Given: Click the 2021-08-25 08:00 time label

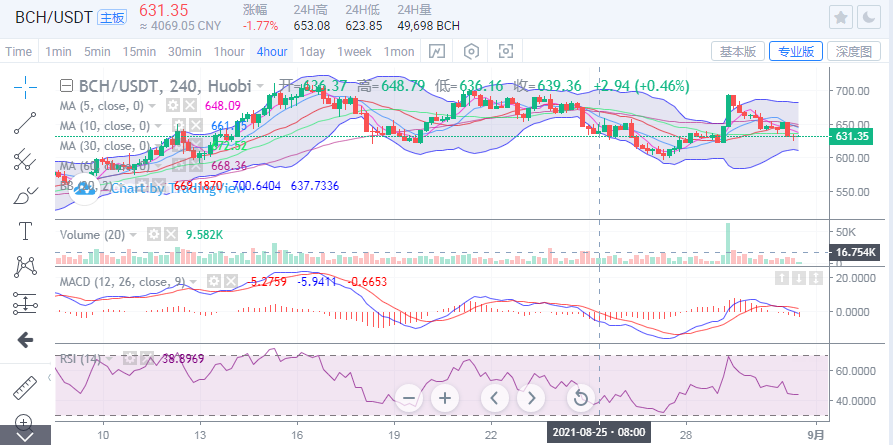Looking at the screenshot, I should click(x=599, y=432).
